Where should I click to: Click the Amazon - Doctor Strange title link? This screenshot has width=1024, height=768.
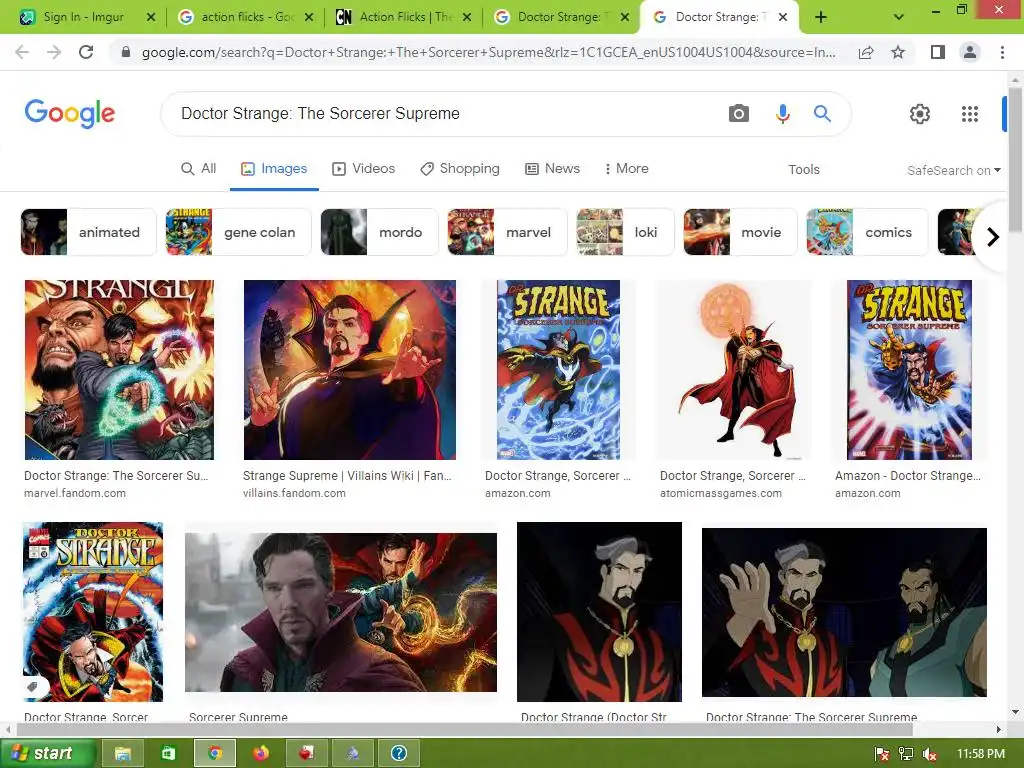coord(908,475)
